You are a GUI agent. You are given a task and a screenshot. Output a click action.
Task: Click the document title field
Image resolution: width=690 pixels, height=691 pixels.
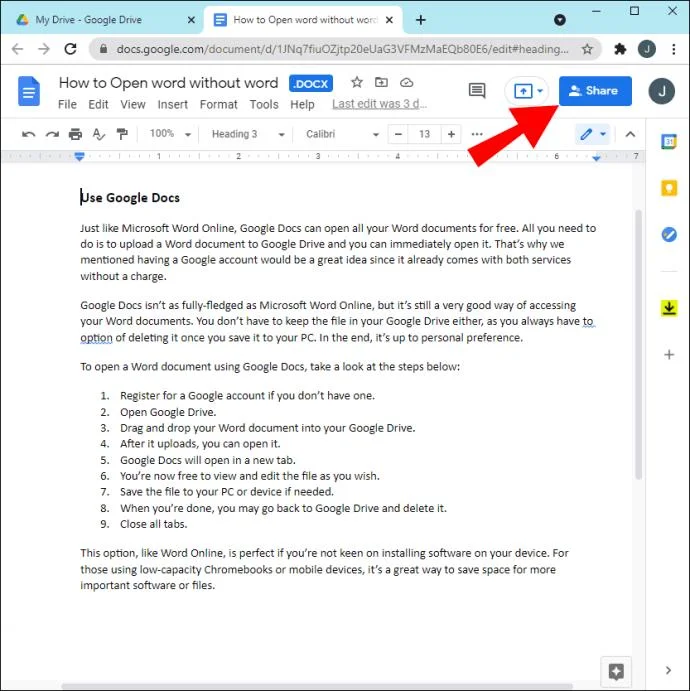tap(168, 83)
